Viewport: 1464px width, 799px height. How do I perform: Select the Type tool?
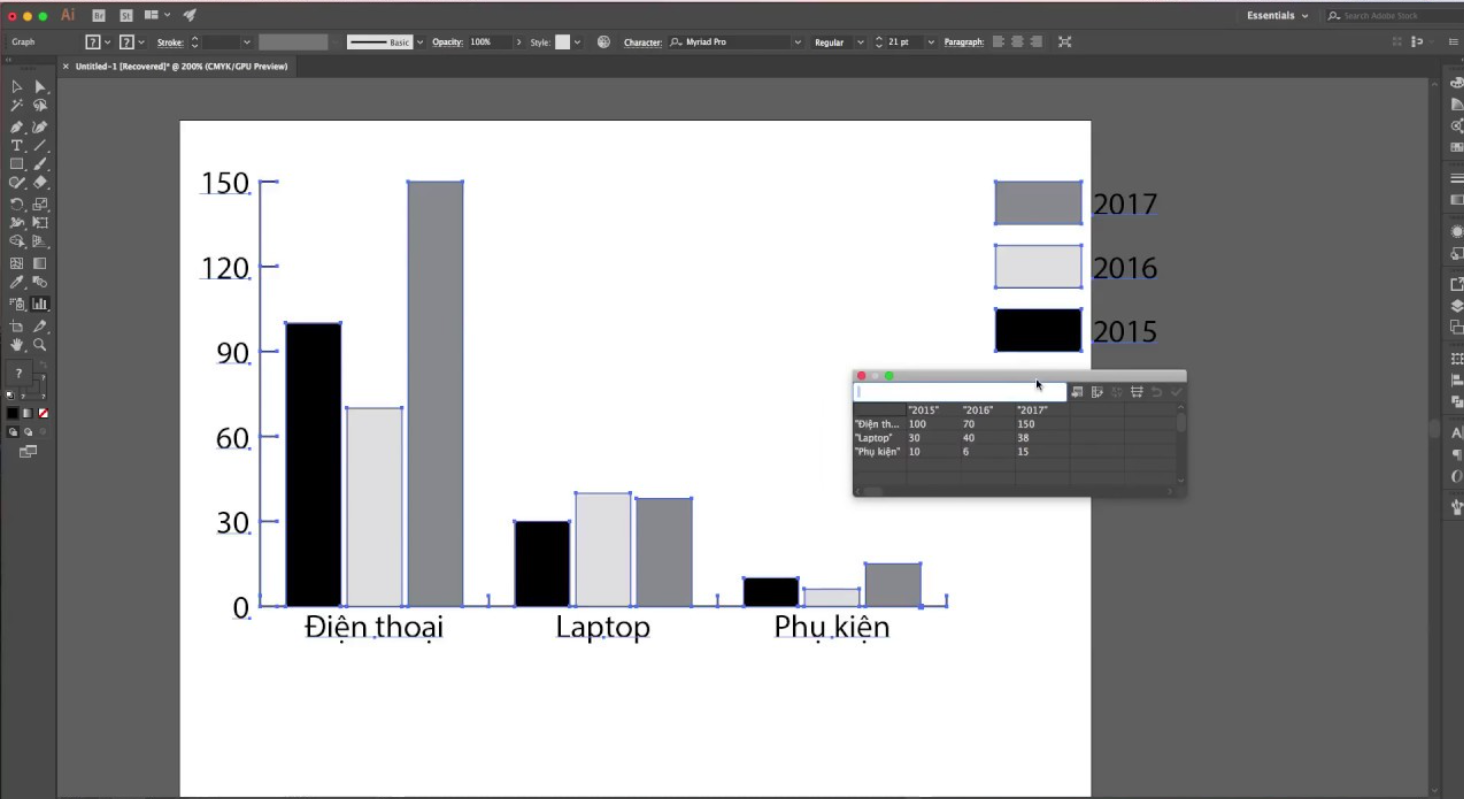tap(16, 145)
